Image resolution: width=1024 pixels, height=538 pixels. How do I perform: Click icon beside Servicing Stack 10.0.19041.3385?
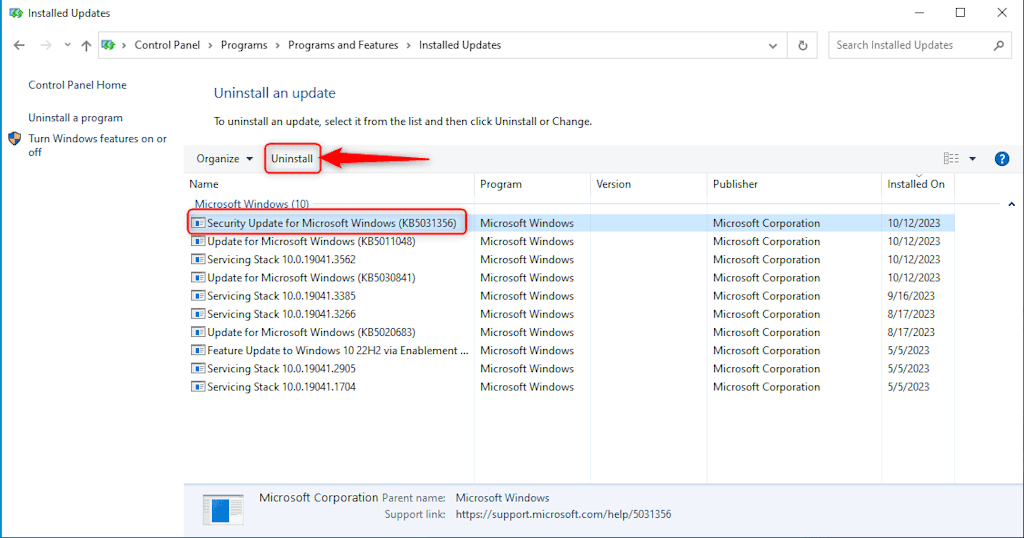click(198, 296)
